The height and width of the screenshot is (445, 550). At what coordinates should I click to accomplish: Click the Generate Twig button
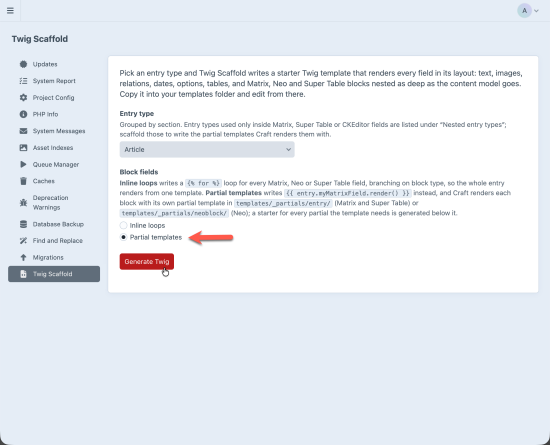147,262
